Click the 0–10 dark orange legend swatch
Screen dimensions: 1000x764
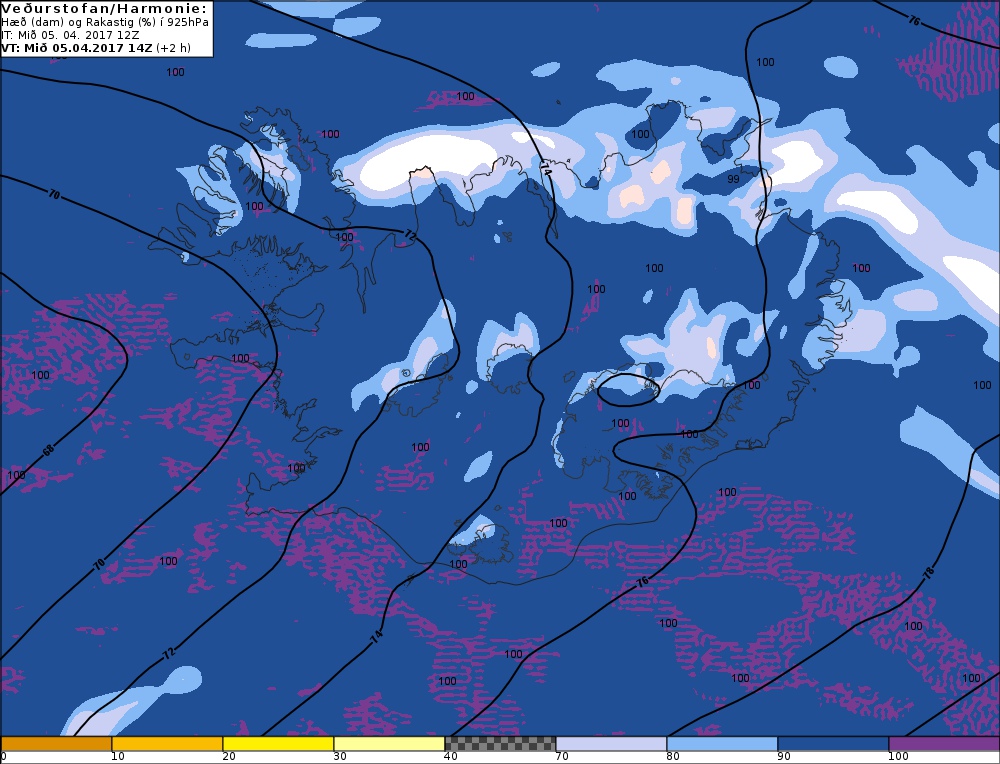tap(56, 744)
